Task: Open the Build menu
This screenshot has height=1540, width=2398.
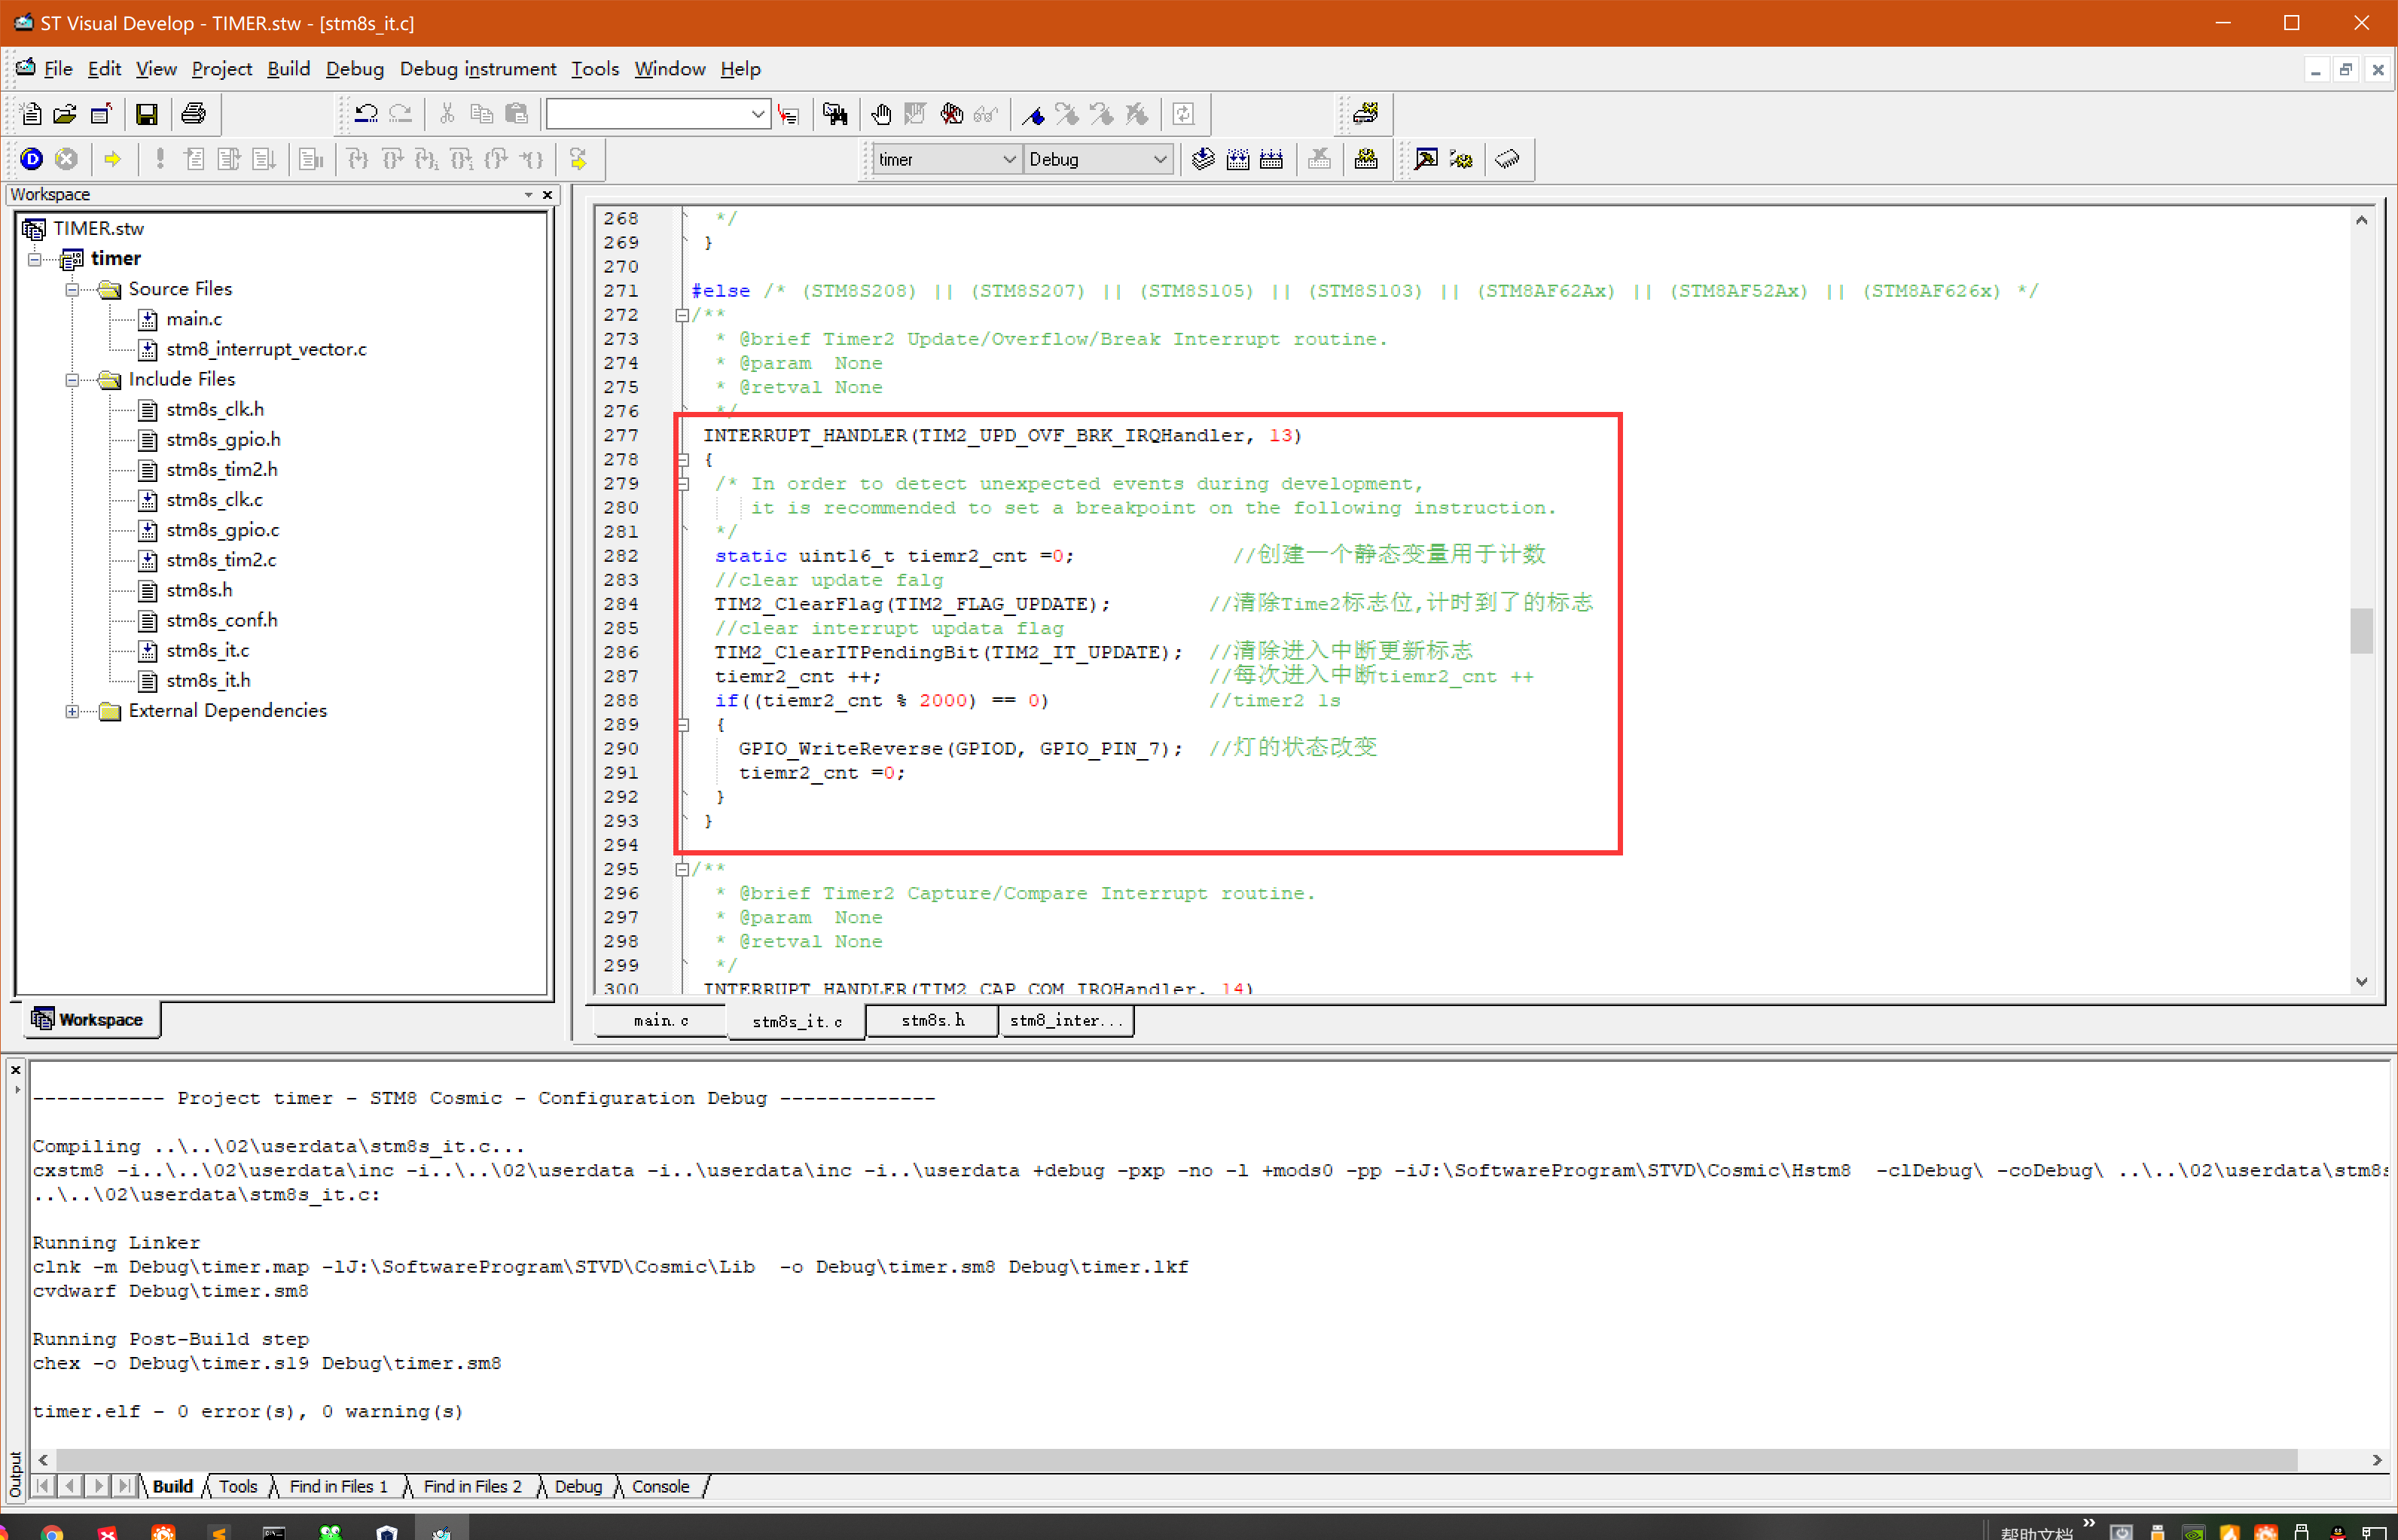Action: tap(289, 69)
